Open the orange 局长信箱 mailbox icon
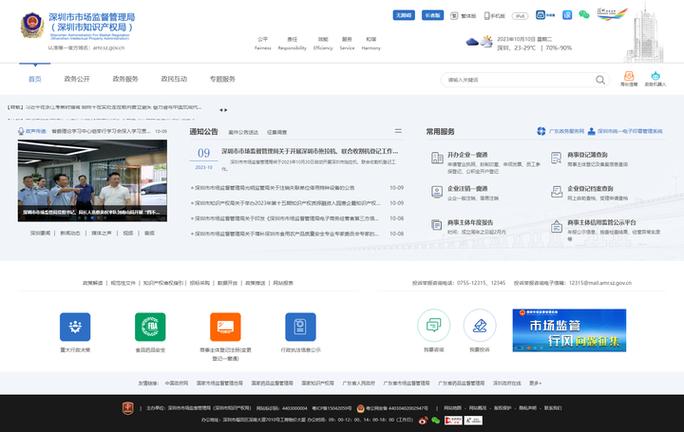Image resolution: width=684 pixels, height=432 pixels. 629,77
